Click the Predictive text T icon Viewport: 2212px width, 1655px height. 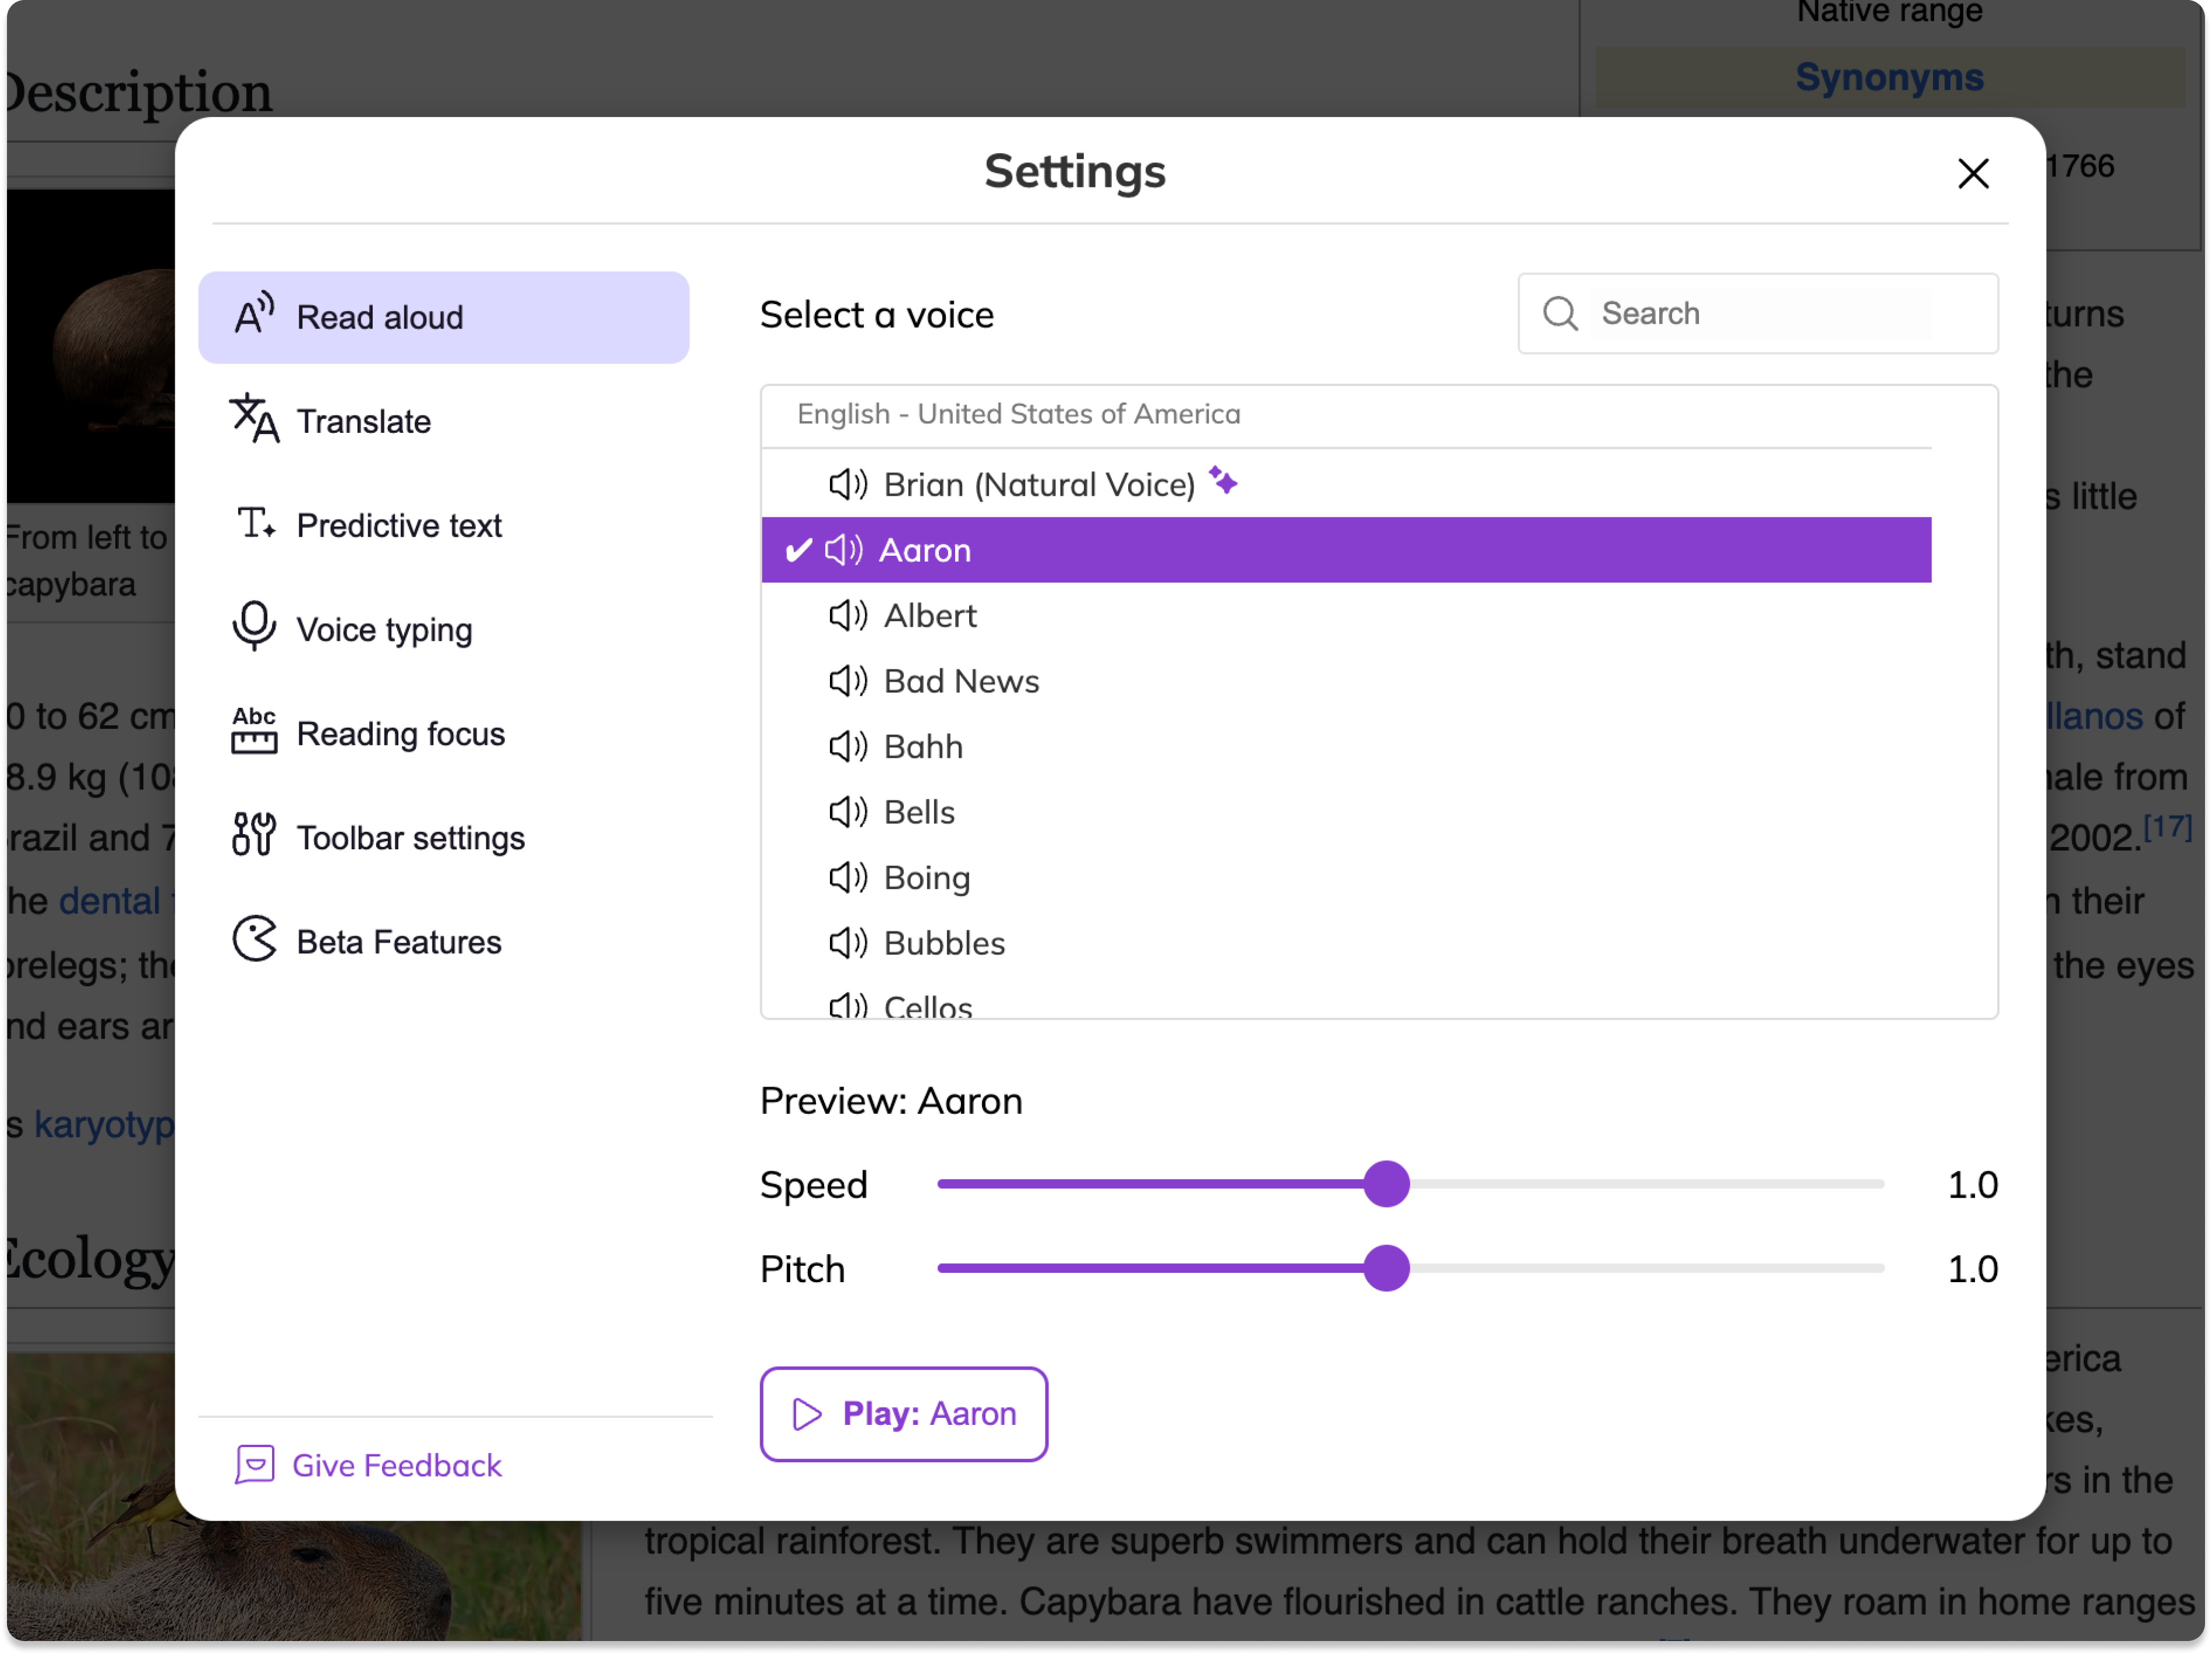(x=256, y=523)
